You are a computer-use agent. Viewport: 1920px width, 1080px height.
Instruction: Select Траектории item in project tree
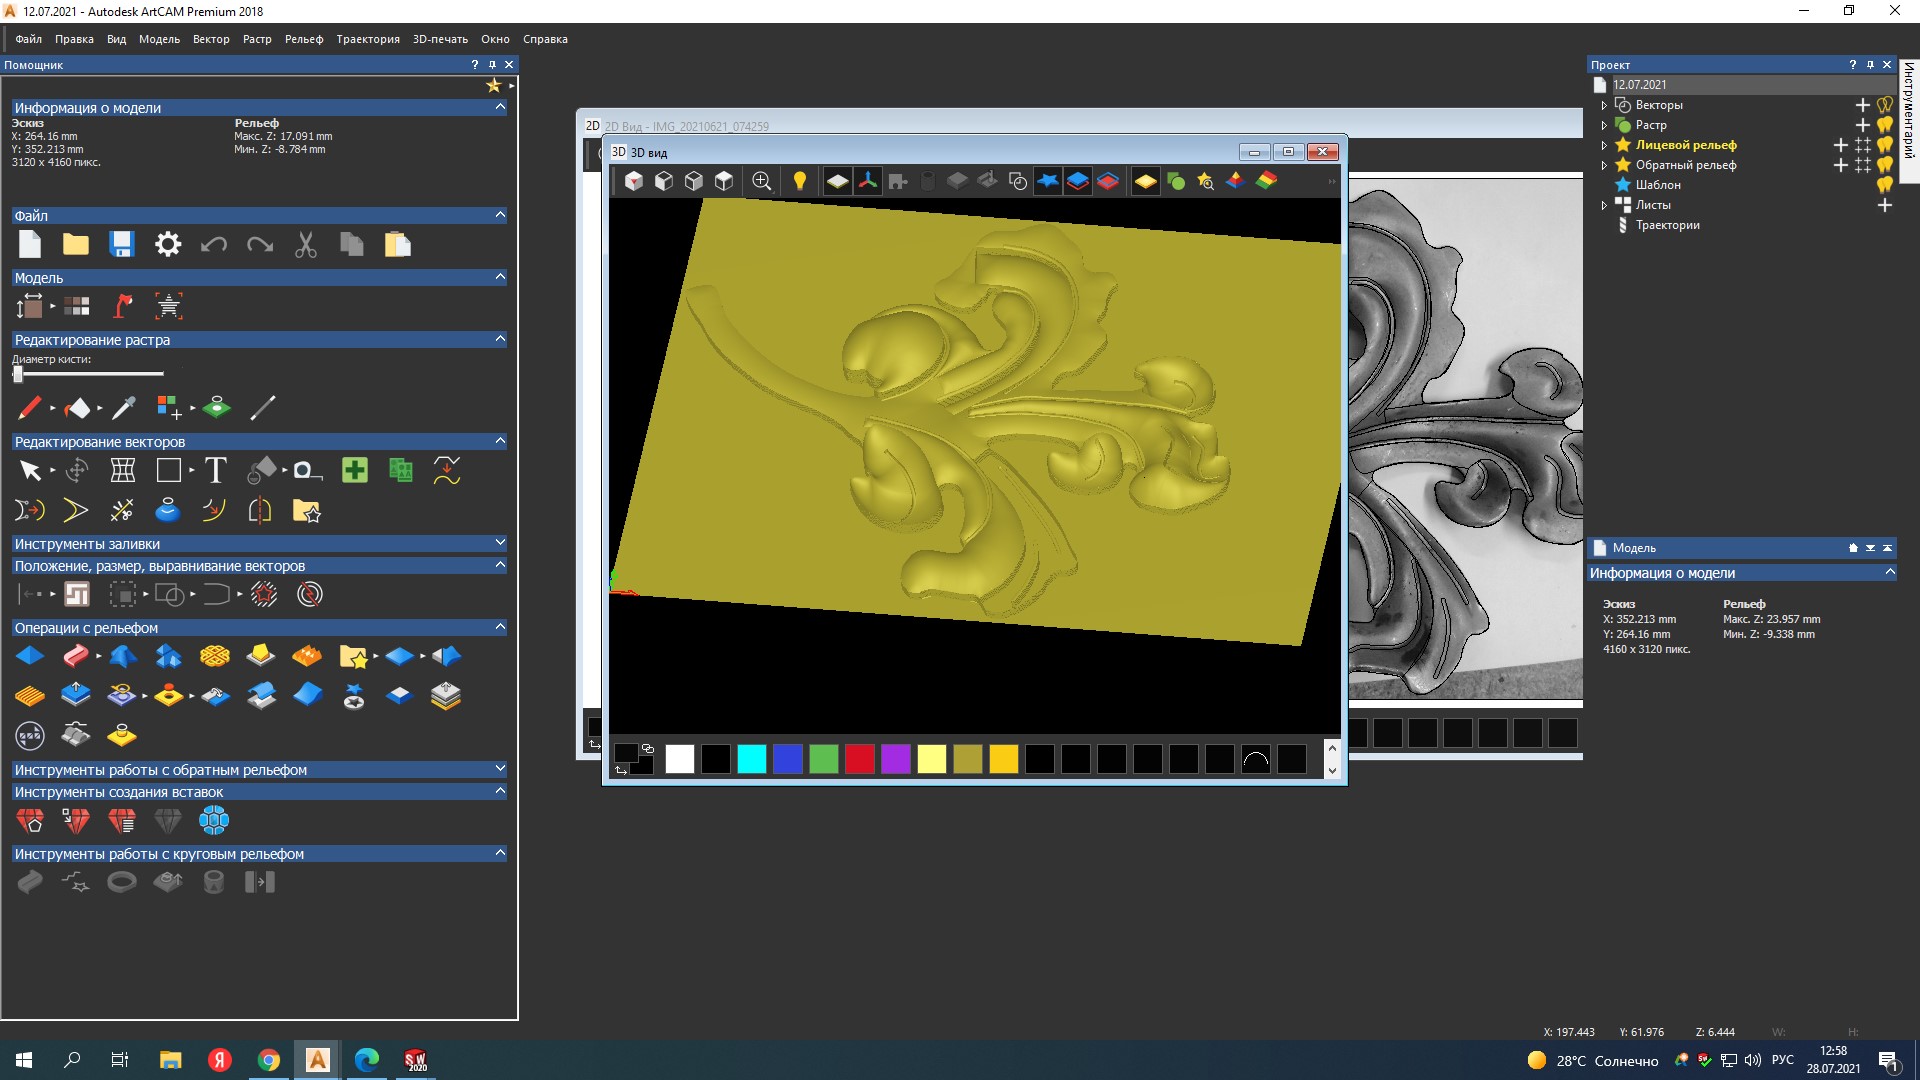pyautogui.click(x=1667, y=225)
